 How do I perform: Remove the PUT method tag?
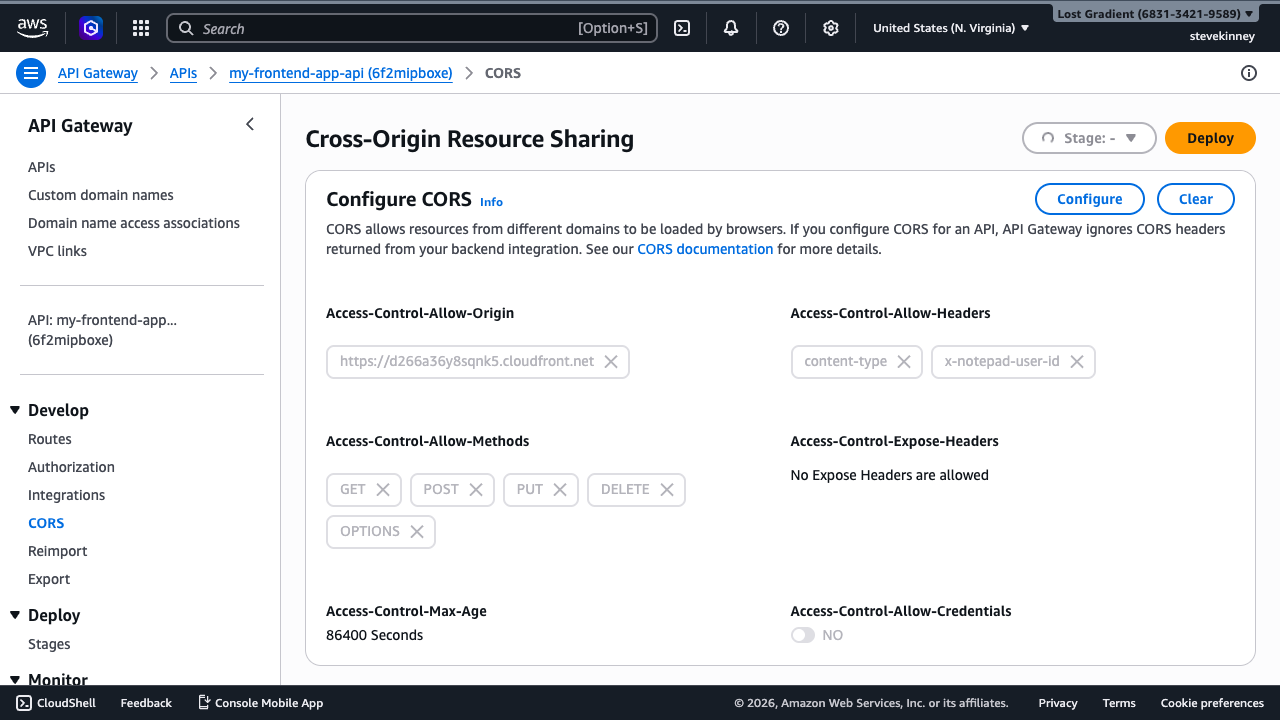pos(560,489)
